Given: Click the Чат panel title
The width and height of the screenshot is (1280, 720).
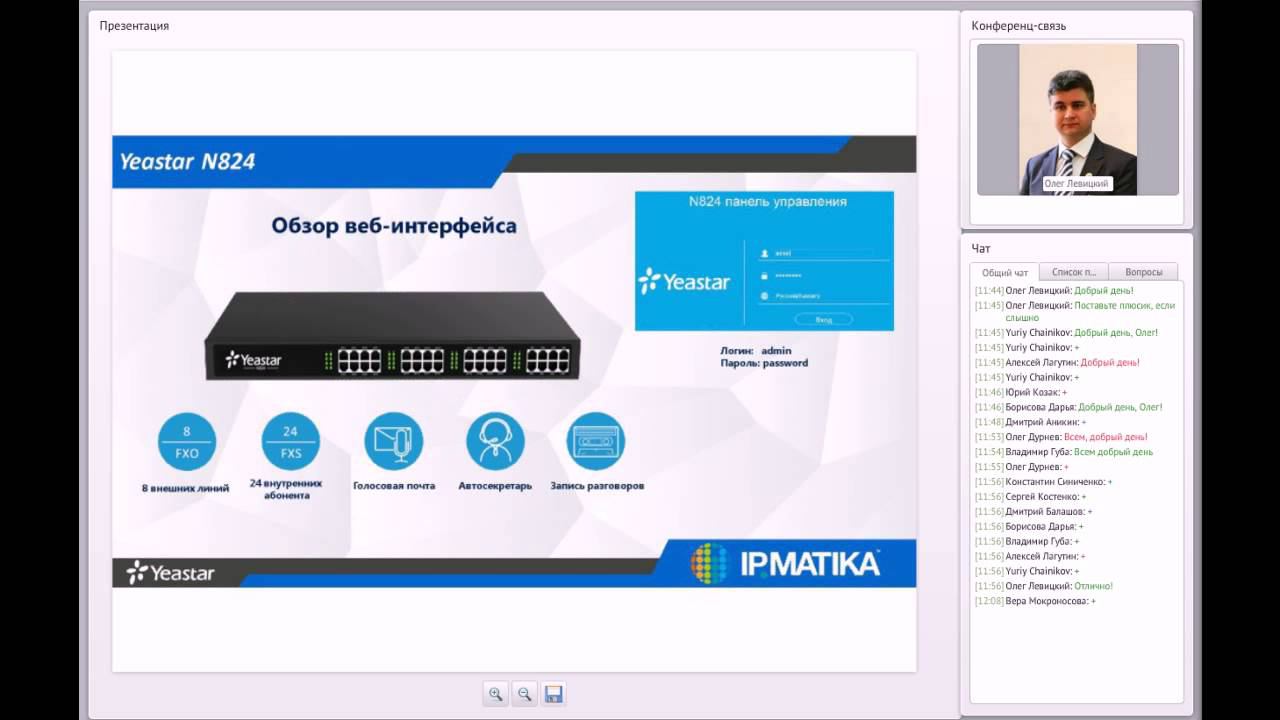Looking at the screenshot, I should [981, 248].
